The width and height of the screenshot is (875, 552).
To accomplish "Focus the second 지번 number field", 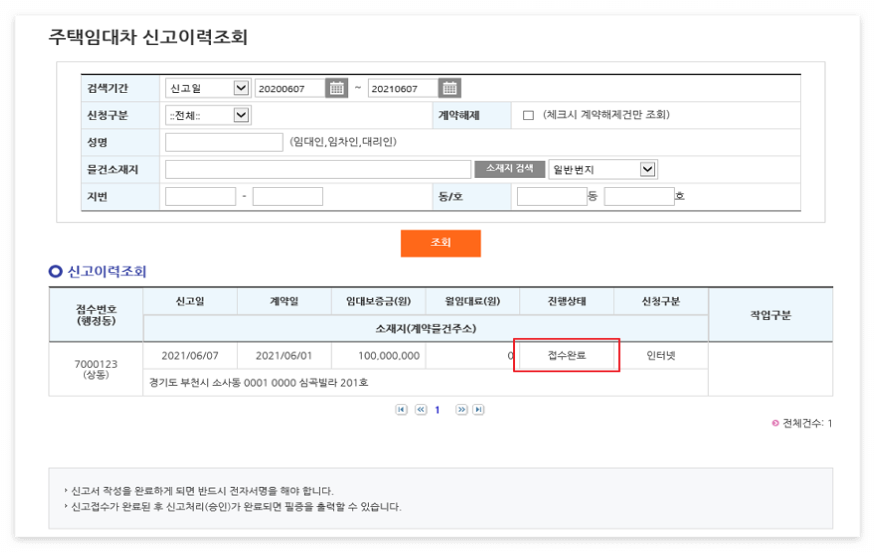I will [x=287, y=196].
